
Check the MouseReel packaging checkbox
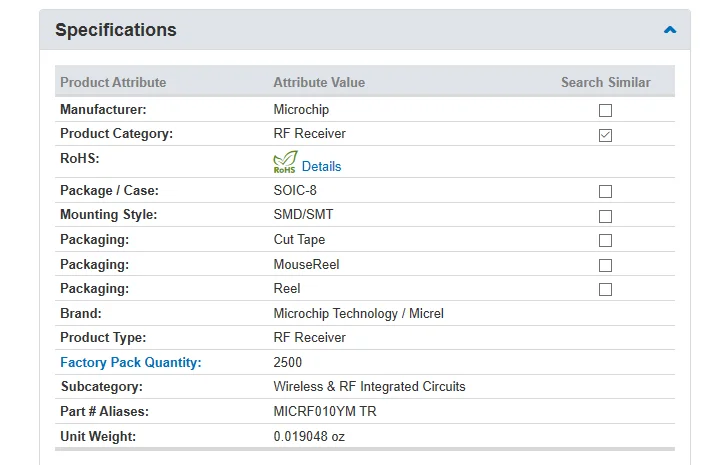(x=605, y=265)
